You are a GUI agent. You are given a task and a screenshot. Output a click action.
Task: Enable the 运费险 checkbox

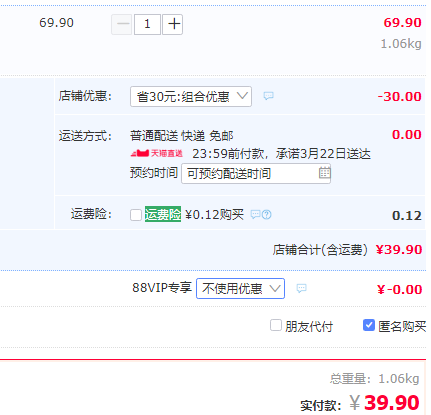[136, 215]
